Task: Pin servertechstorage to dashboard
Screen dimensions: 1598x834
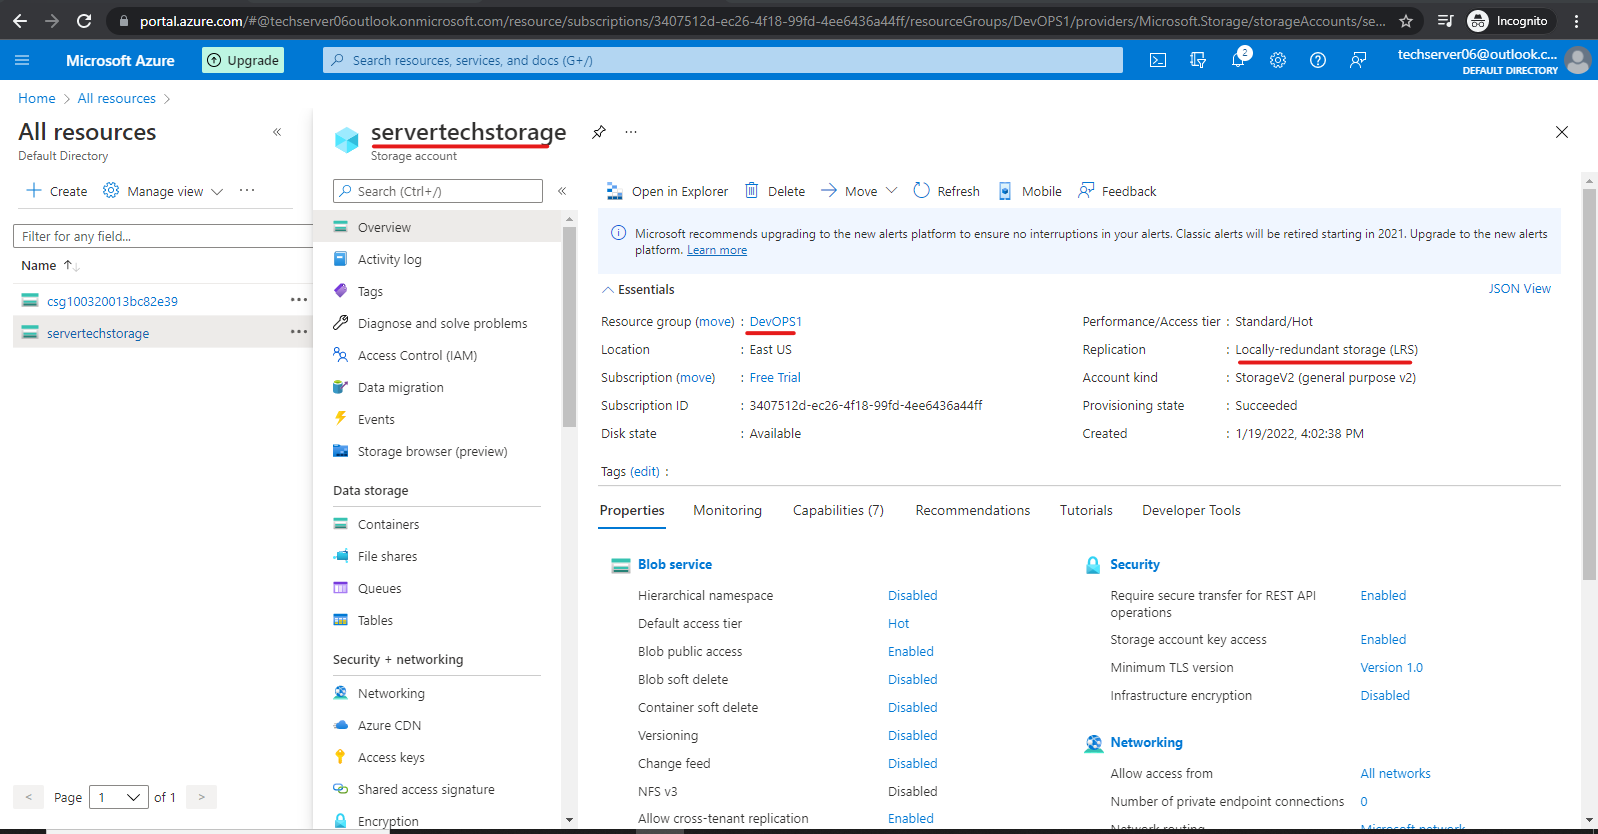Action: 599,132
